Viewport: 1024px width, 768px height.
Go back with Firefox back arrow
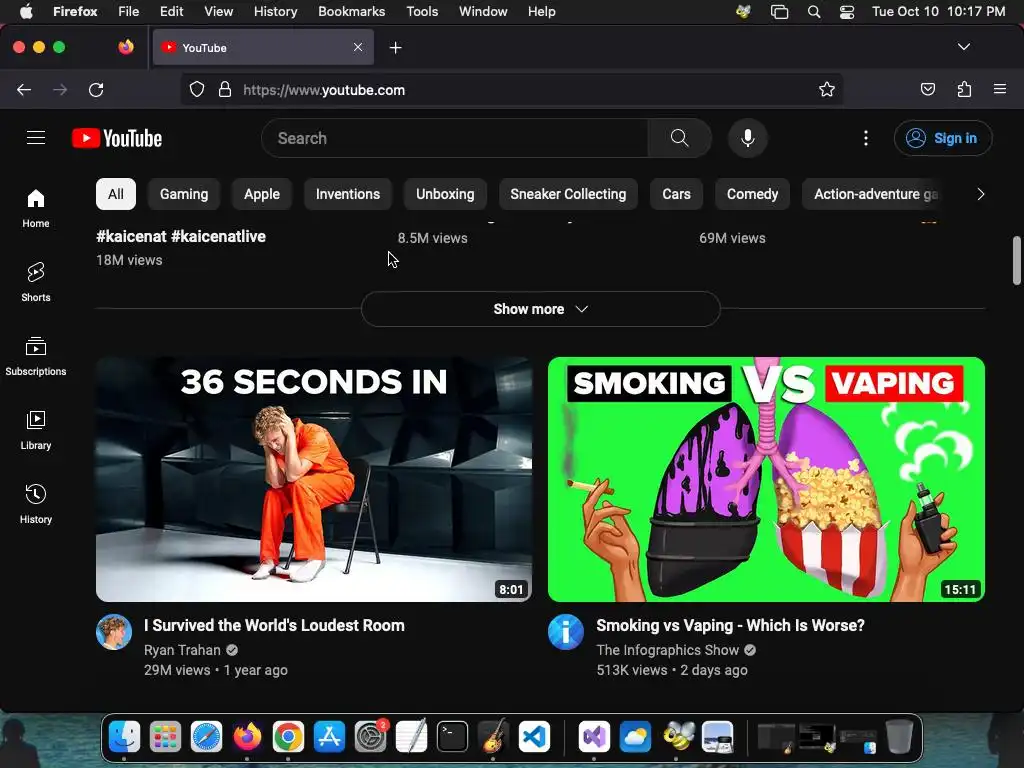24,89
